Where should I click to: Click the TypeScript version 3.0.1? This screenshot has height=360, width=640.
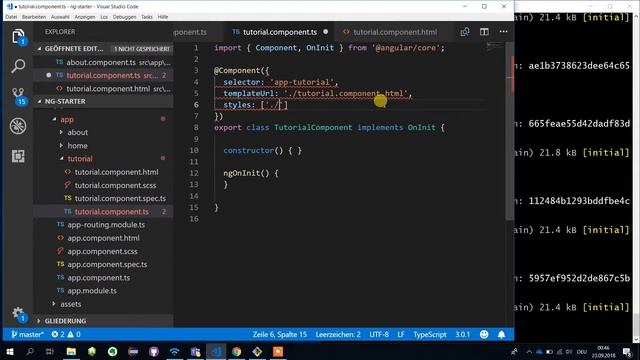[462, 334]
